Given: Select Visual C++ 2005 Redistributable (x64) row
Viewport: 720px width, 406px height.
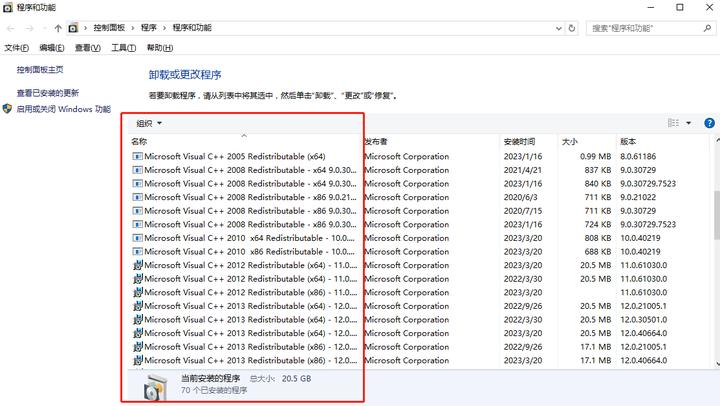Looking at the screenshot, I should (420, 157).
